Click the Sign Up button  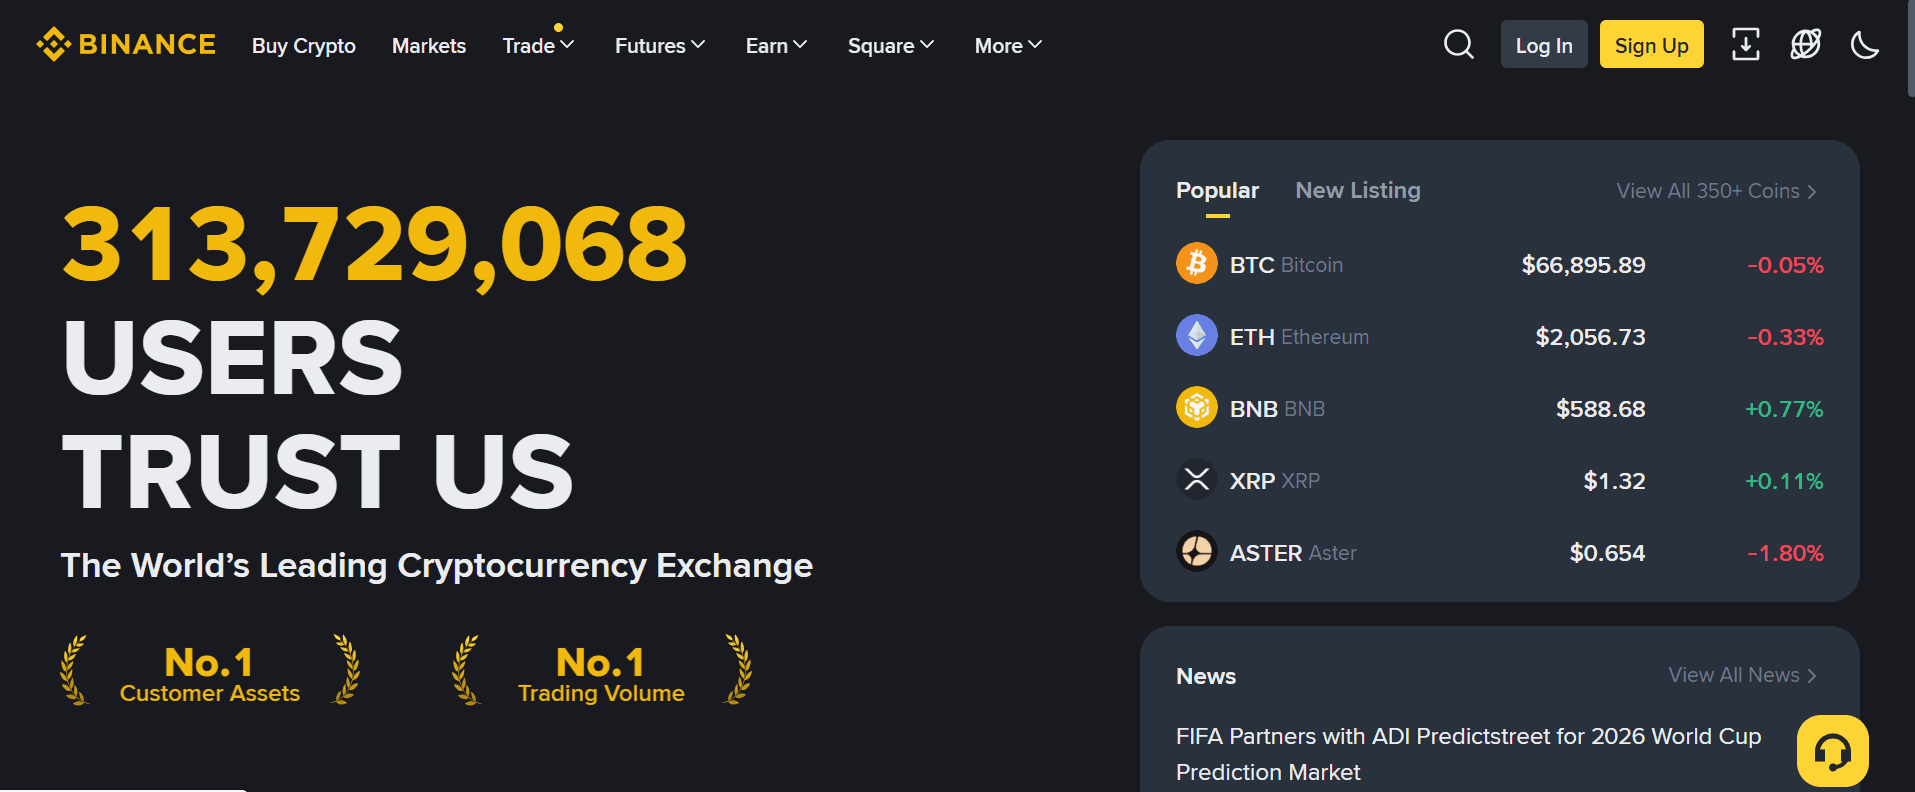coord(1651,44)
